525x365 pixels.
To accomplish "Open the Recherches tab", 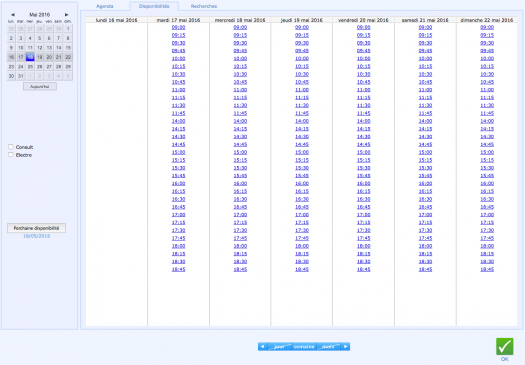I will tap(204, 6).
